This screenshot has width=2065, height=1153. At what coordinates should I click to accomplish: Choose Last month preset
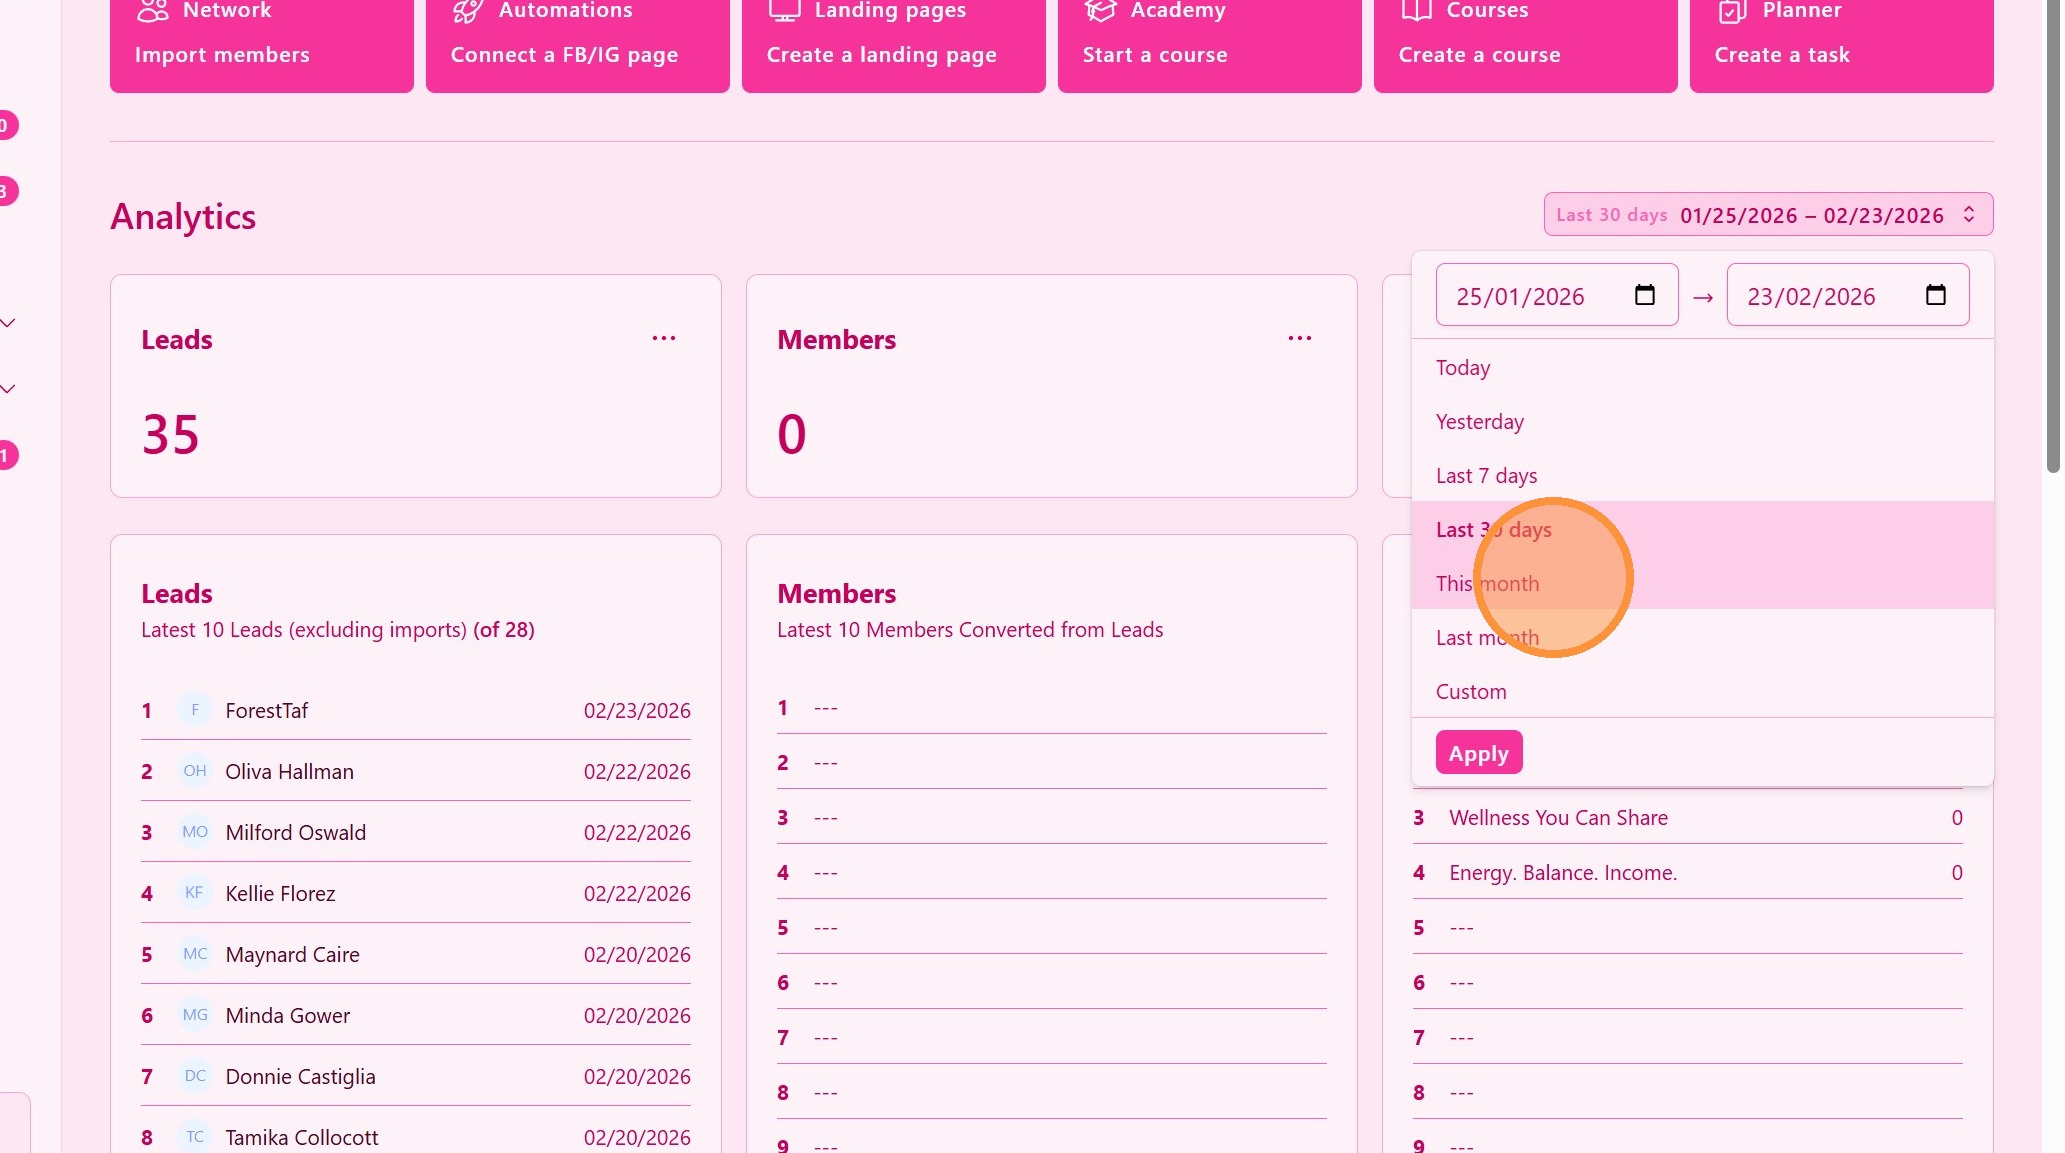tap(1486, 638)
